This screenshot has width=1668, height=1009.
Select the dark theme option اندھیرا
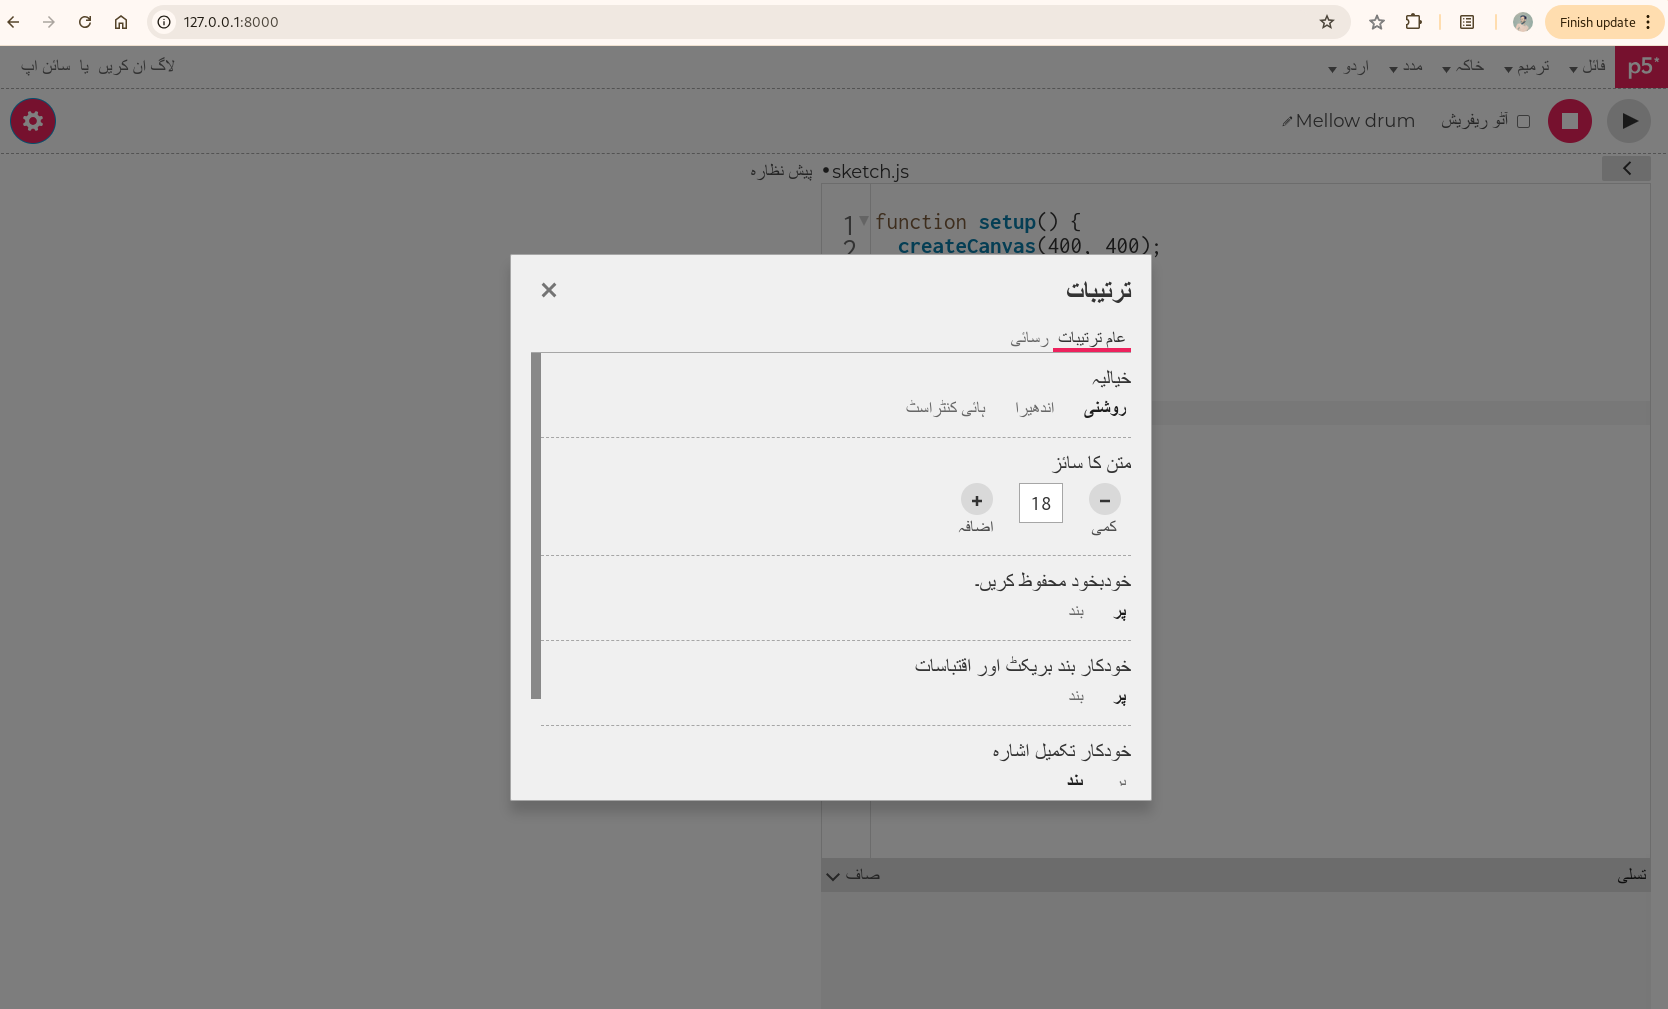(x=1034, y=408)
